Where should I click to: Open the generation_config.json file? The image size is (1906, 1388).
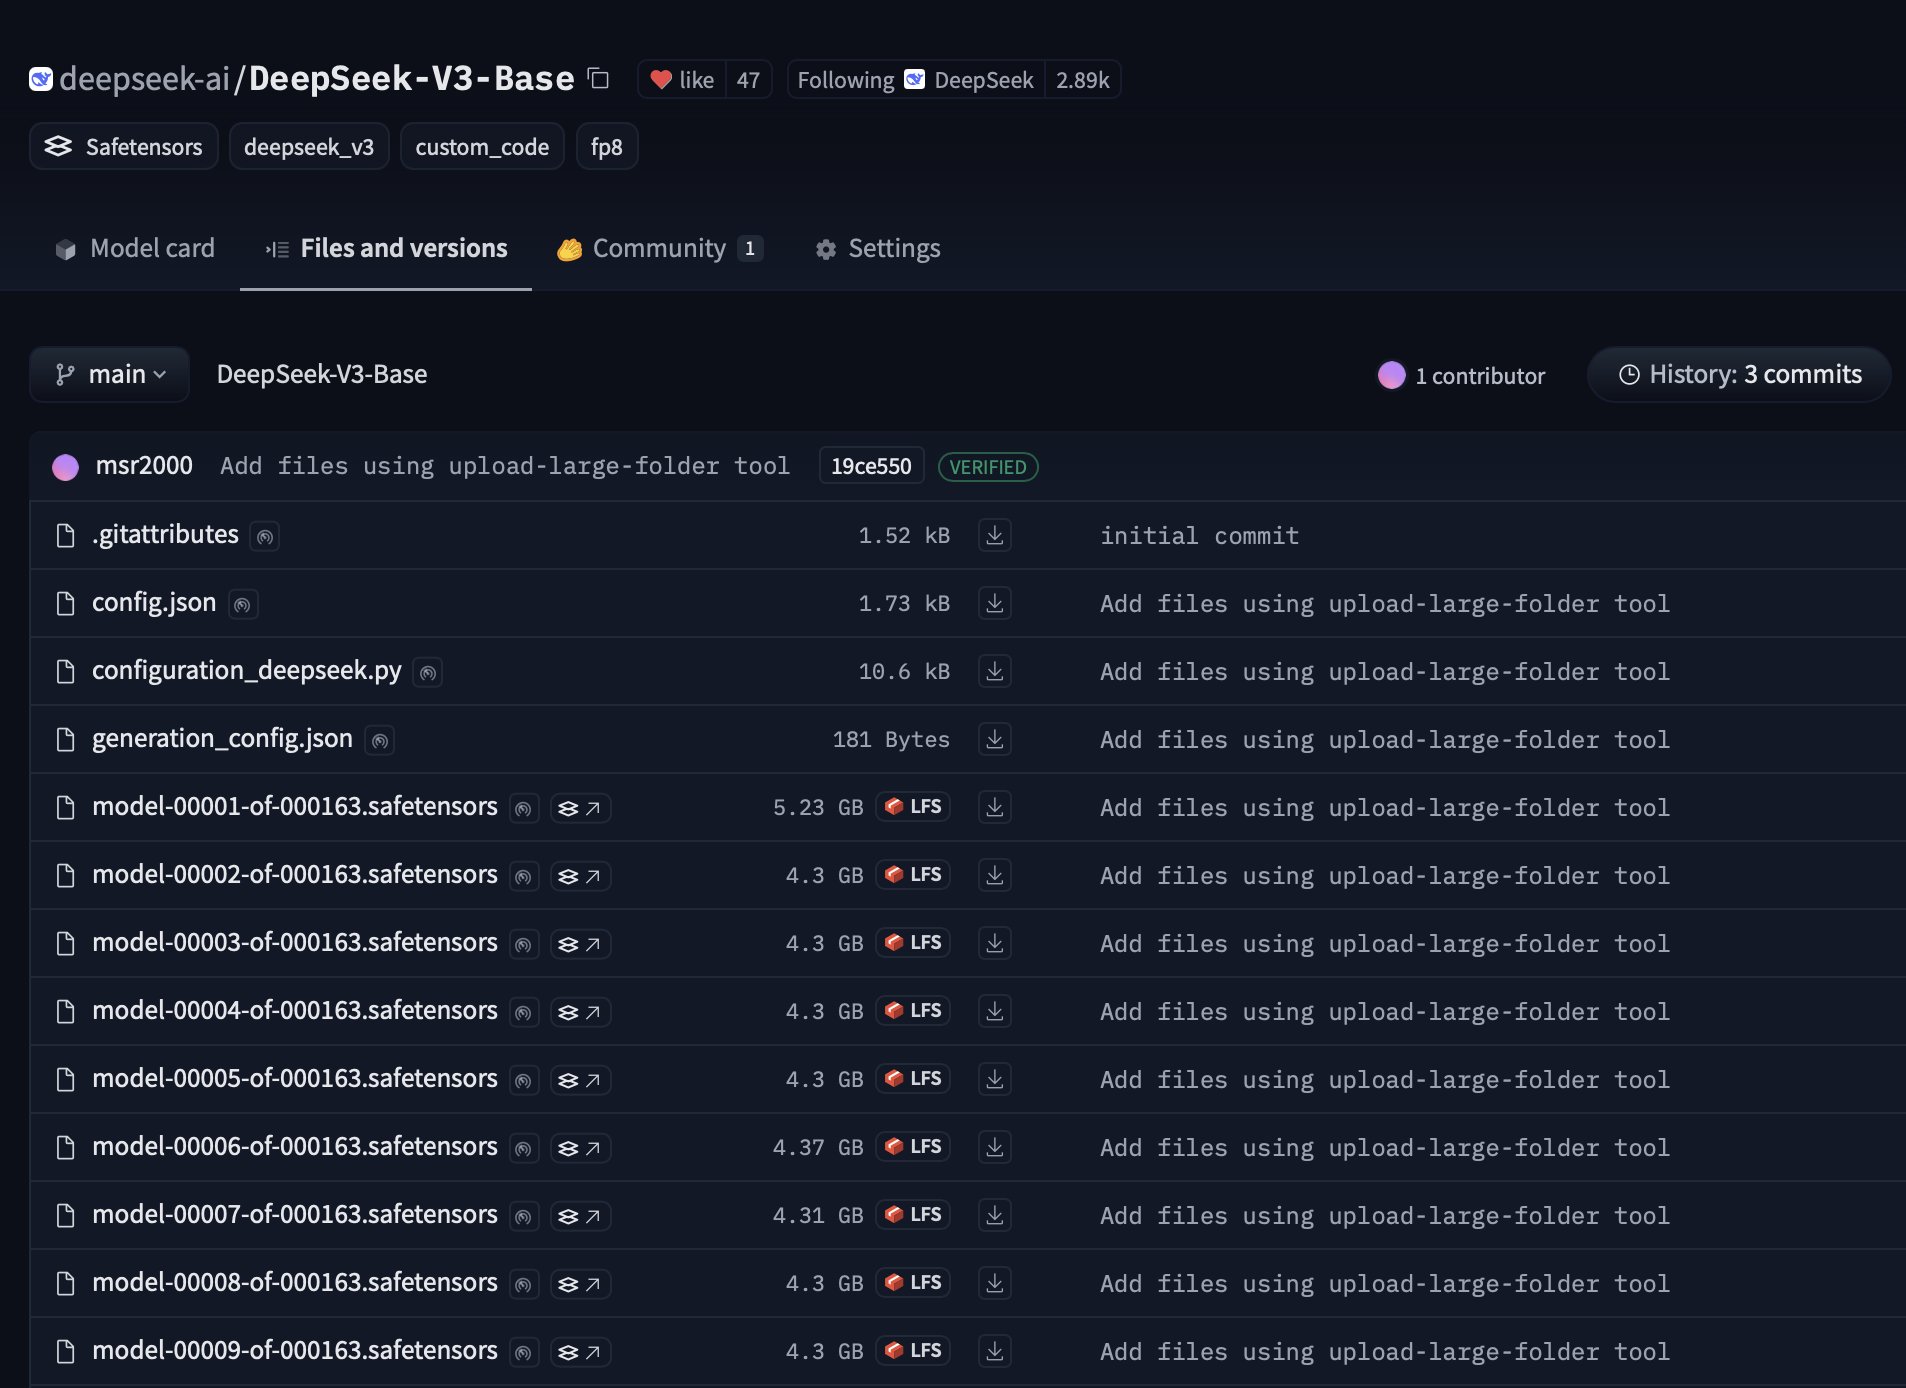tap(222, 739)
